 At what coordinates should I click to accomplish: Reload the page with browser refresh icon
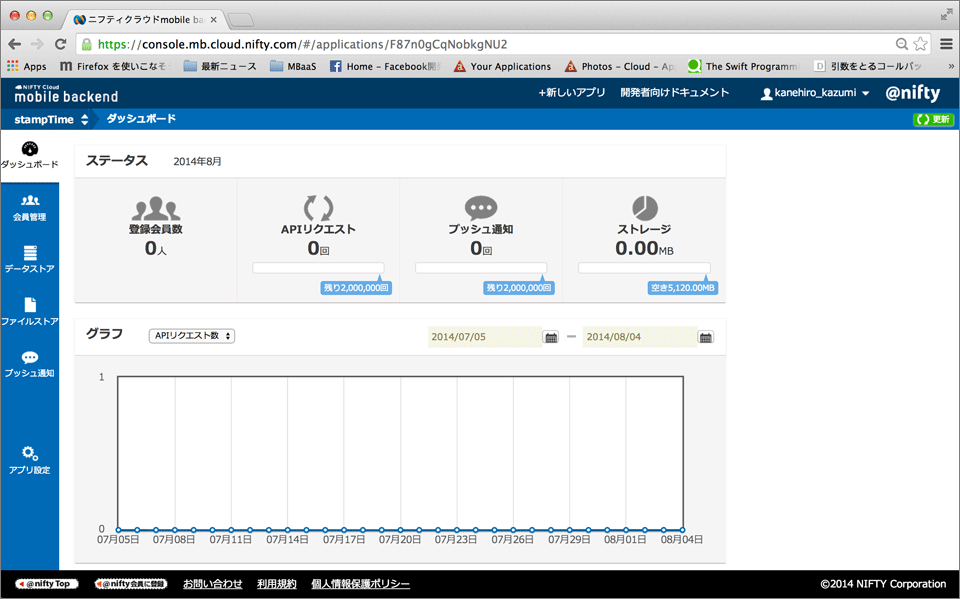point(60,44)
